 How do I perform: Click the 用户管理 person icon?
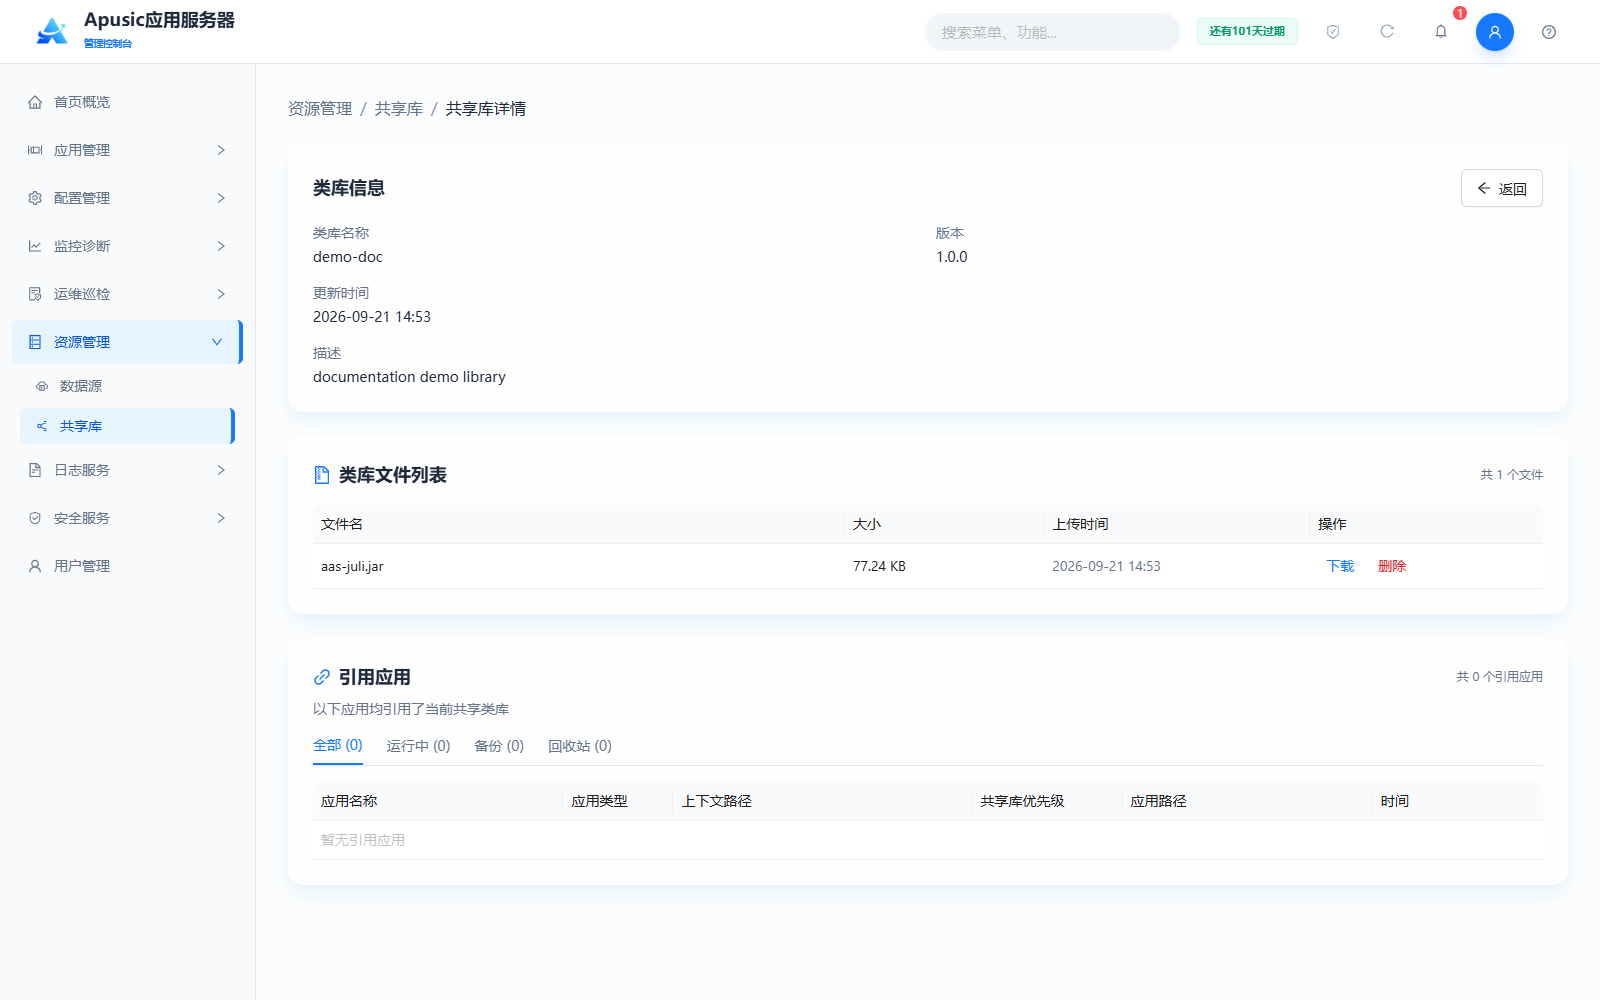(35, 566)
